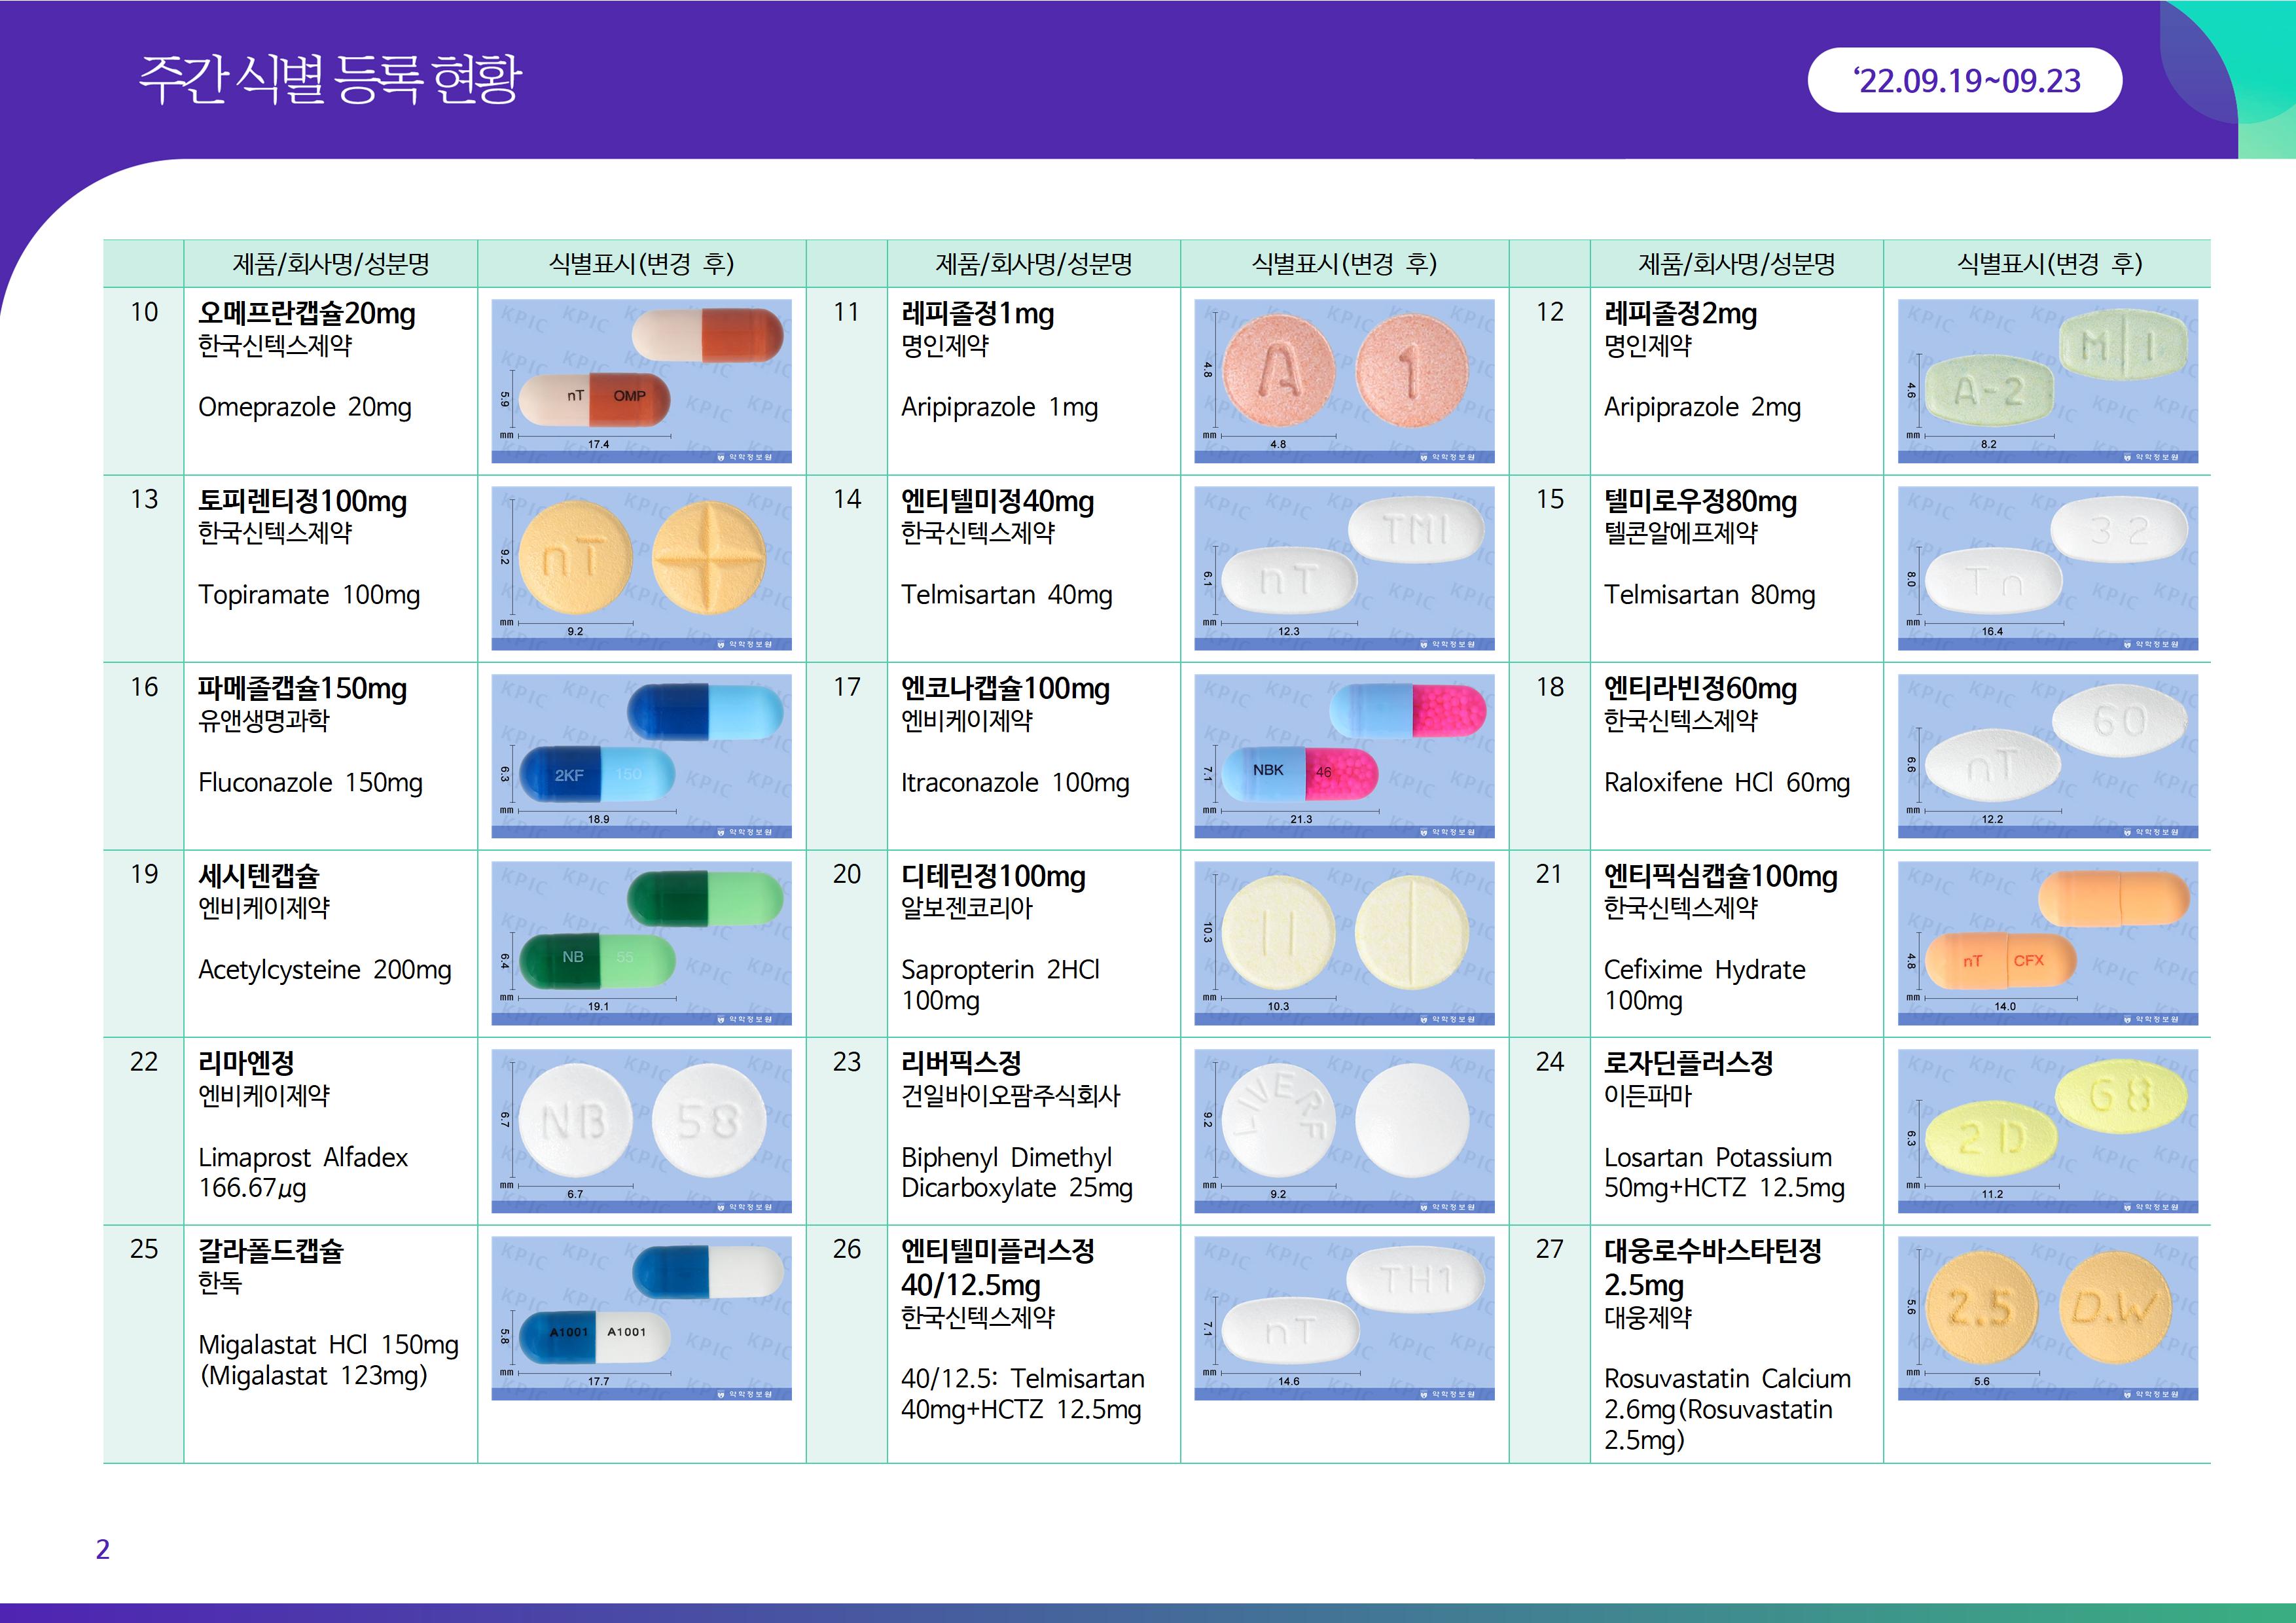
Task: Select product name 디테린정100mg
Action: pos(992,876)
